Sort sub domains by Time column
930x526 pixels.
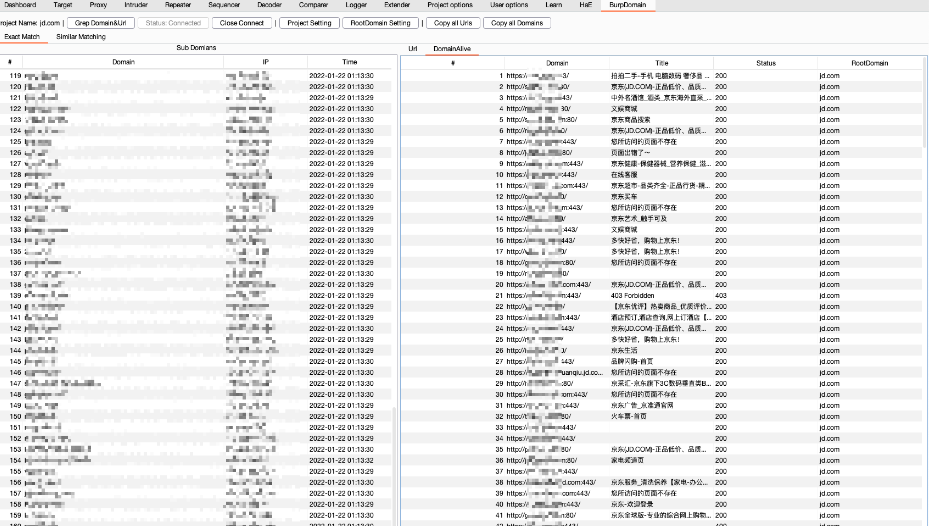pos(349,62)
